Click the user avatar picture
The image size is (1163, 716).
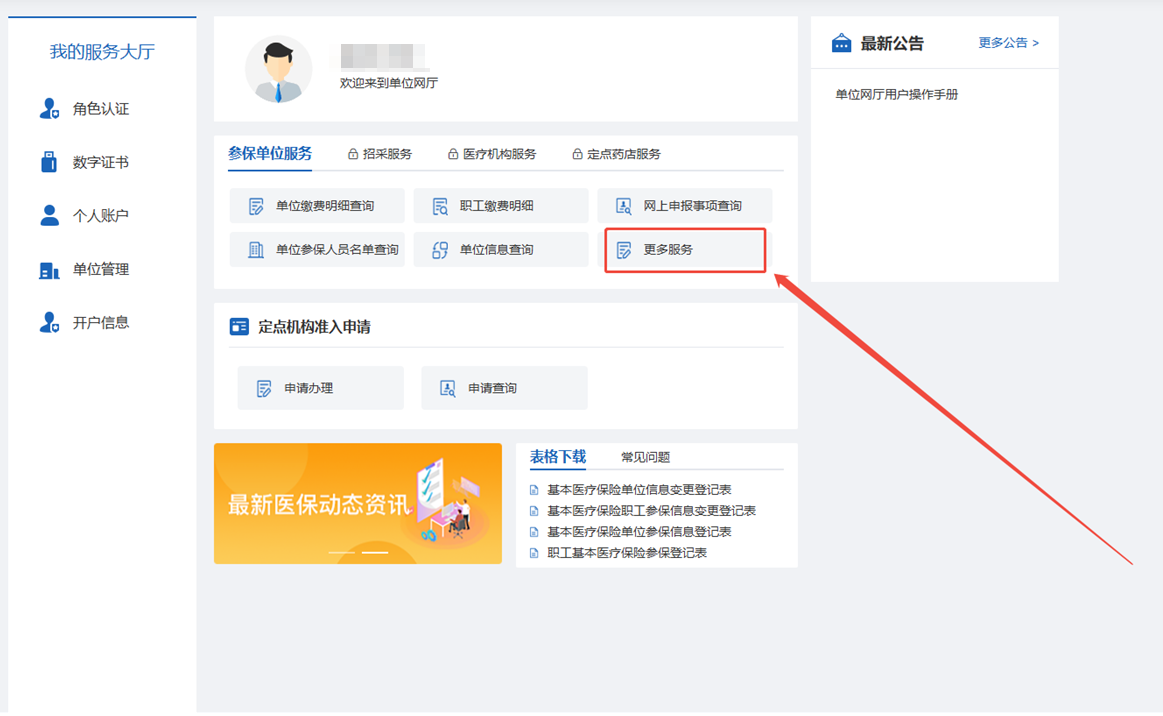click(x=278, y=70)
